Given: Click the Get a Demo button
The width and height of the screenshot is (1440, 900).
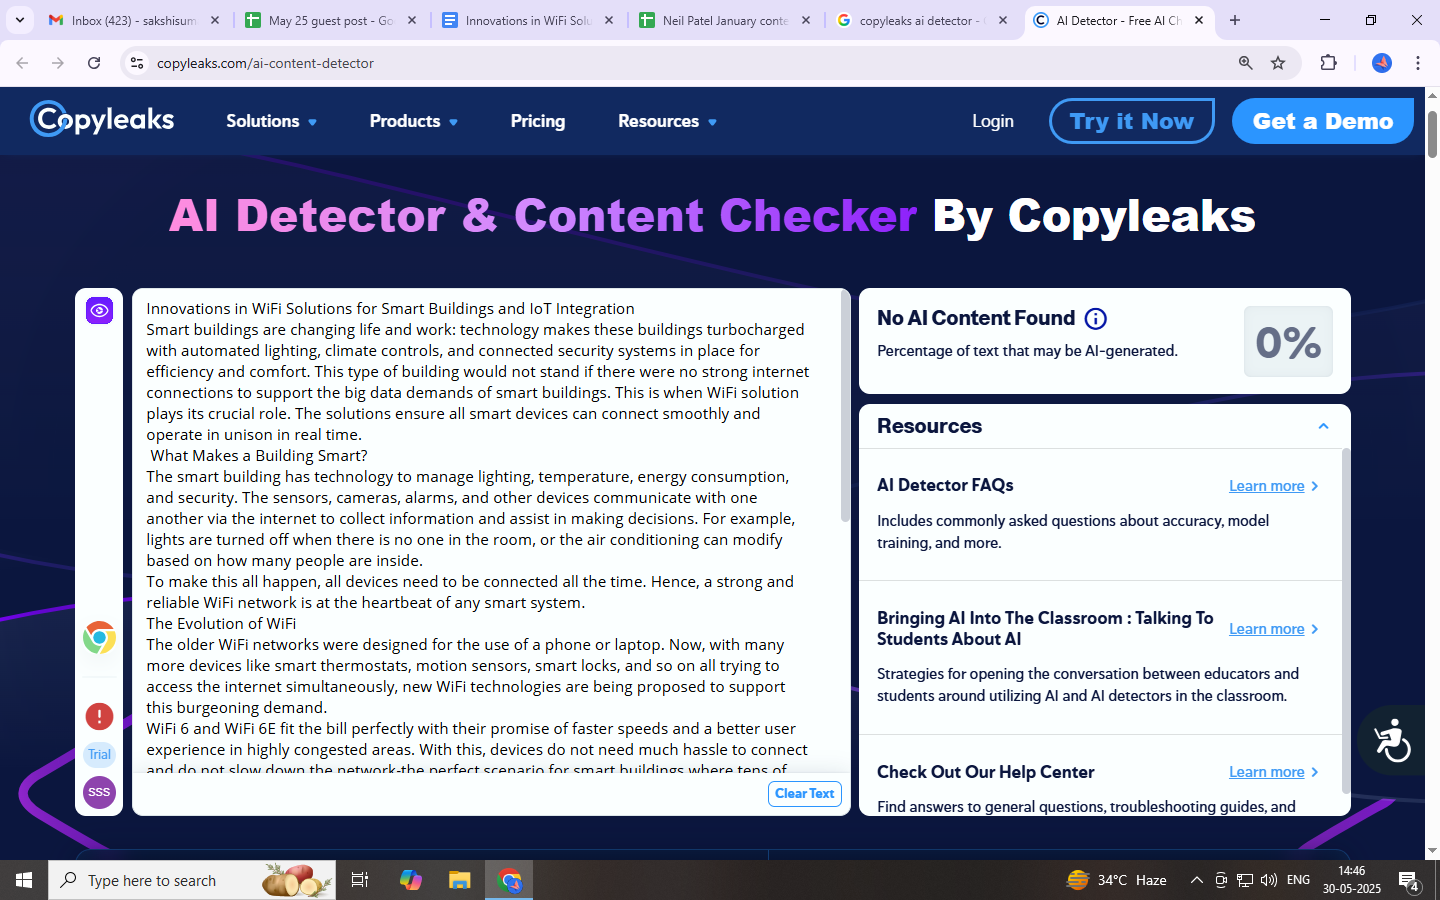Looking at the screenshot, I should pos(1323,121).
